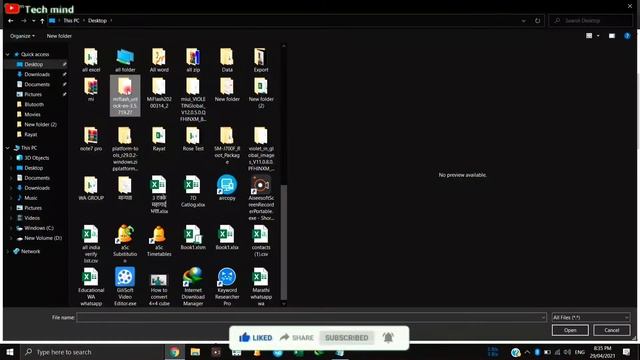
Task: Collapse the Quick access tree section
Action: (x=7, y=54)
